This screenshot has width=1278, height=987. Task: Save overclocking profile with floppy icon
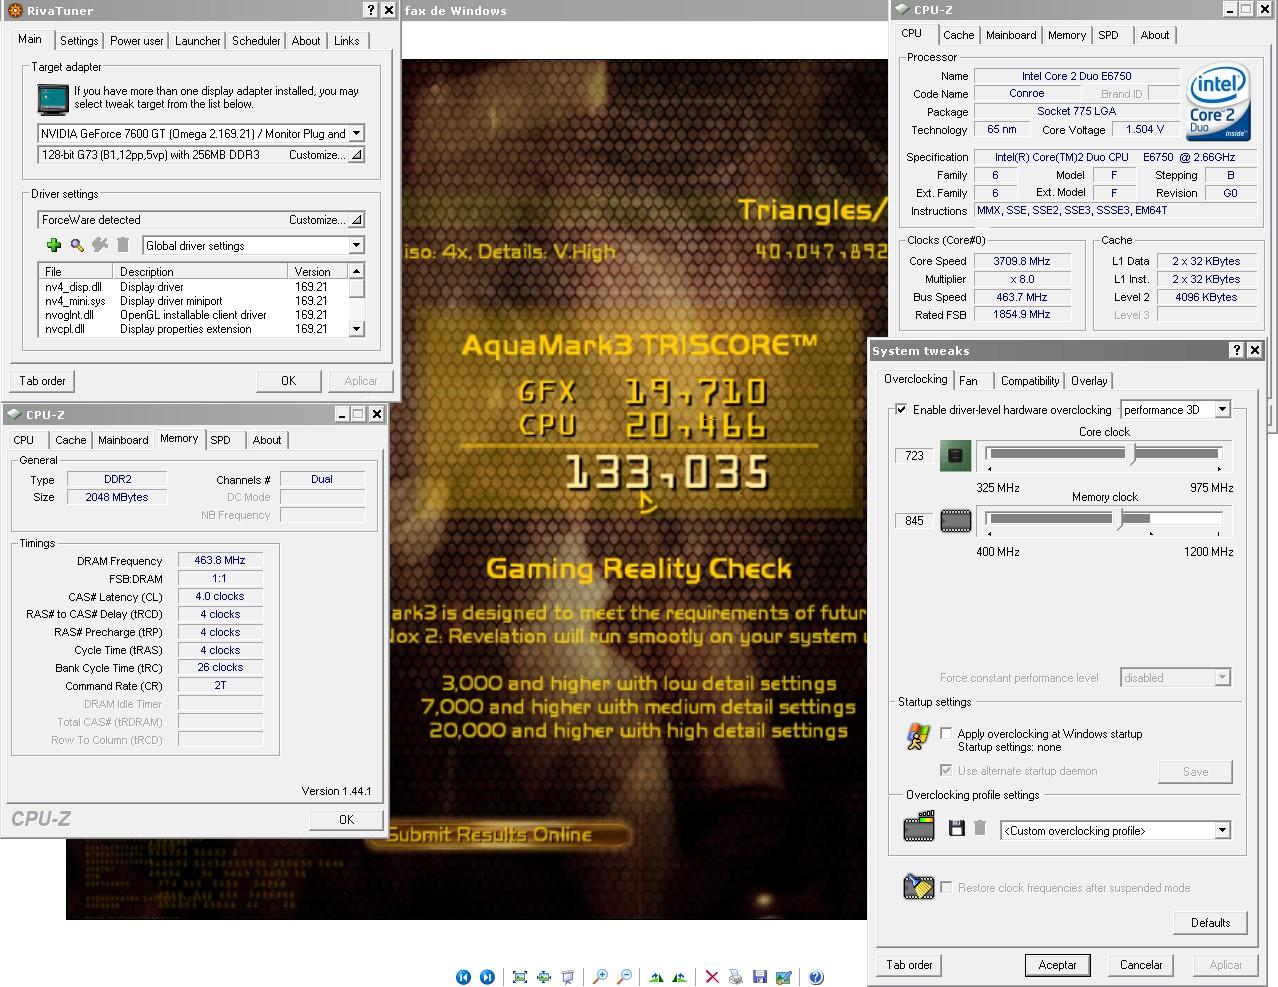coord(957,828)
